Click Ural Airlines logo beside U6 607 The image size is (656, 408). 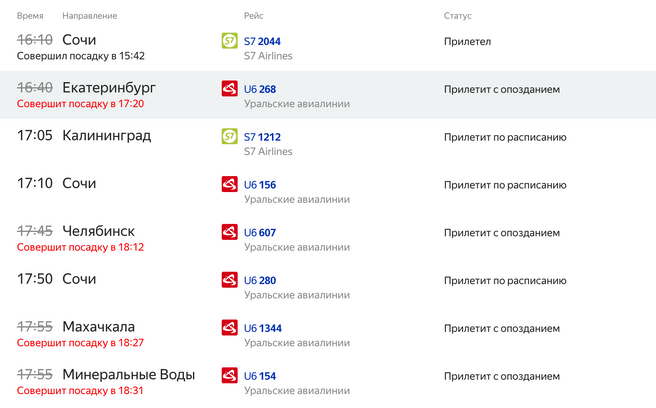229,232
